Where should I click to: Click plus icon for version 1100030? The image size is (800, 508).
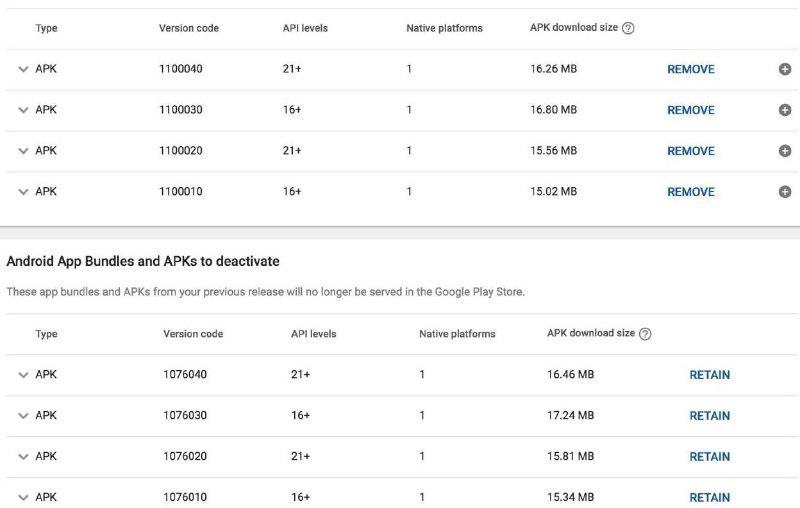(x=785, y=110)
